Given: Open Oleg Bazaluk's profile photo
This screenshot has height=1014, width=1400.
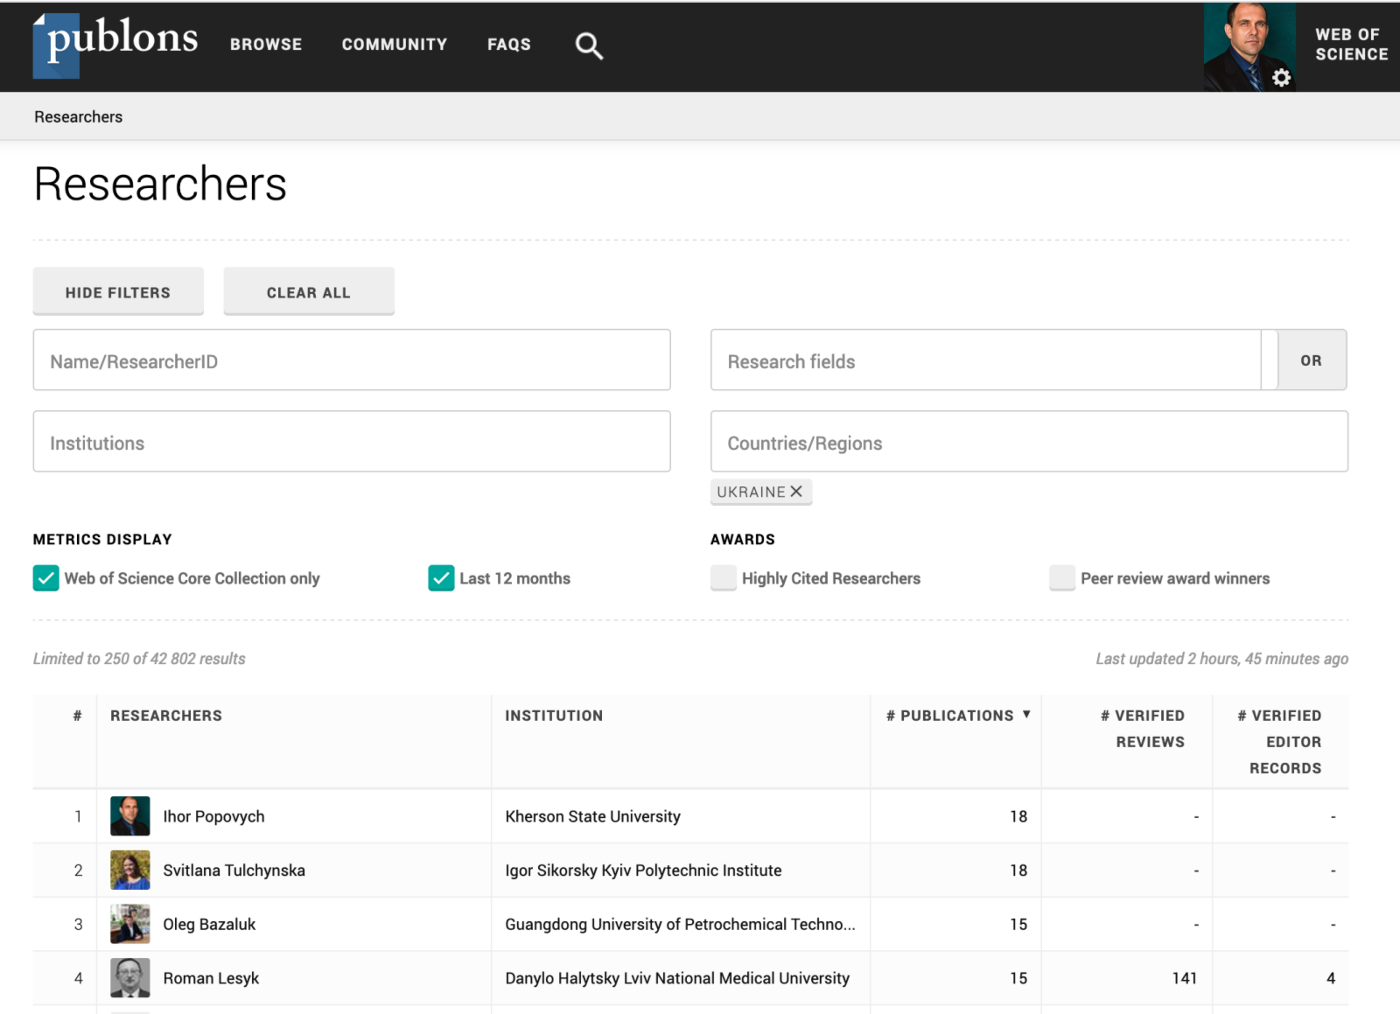Looking at the screenshot, I should pos(130,924).
